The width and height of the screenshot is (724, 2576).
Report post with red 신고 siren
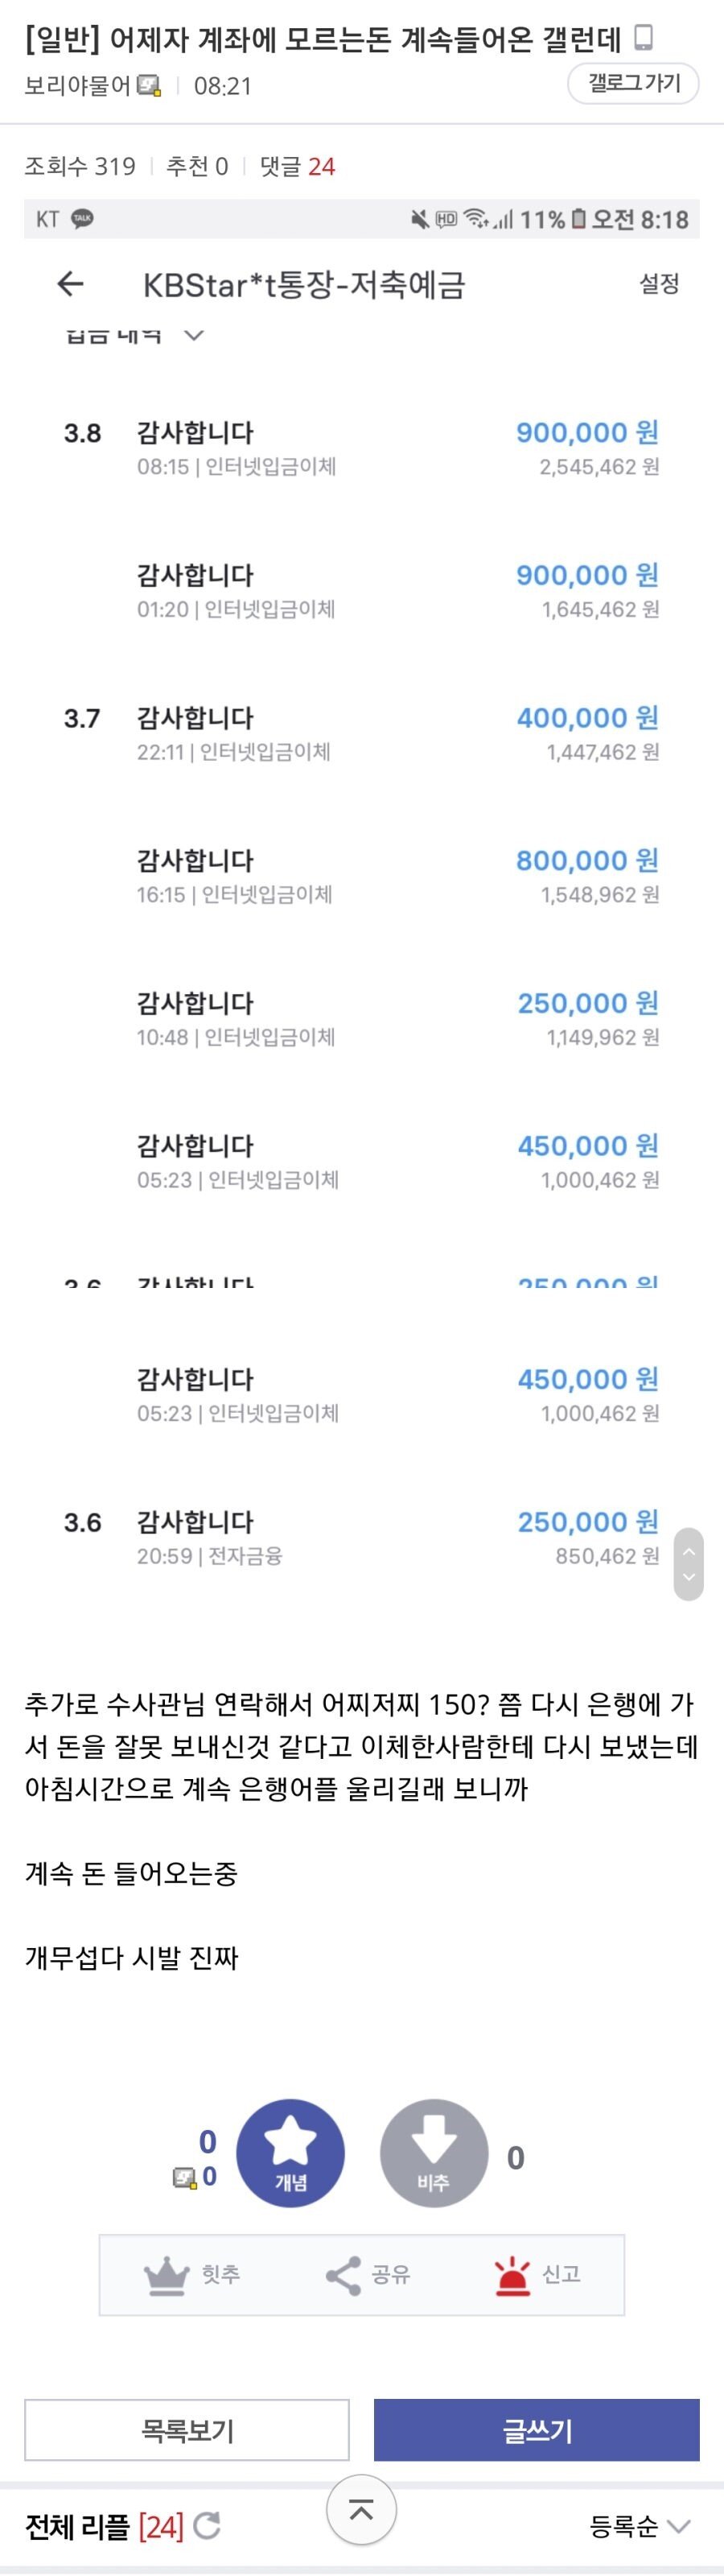click(513, 2275)
